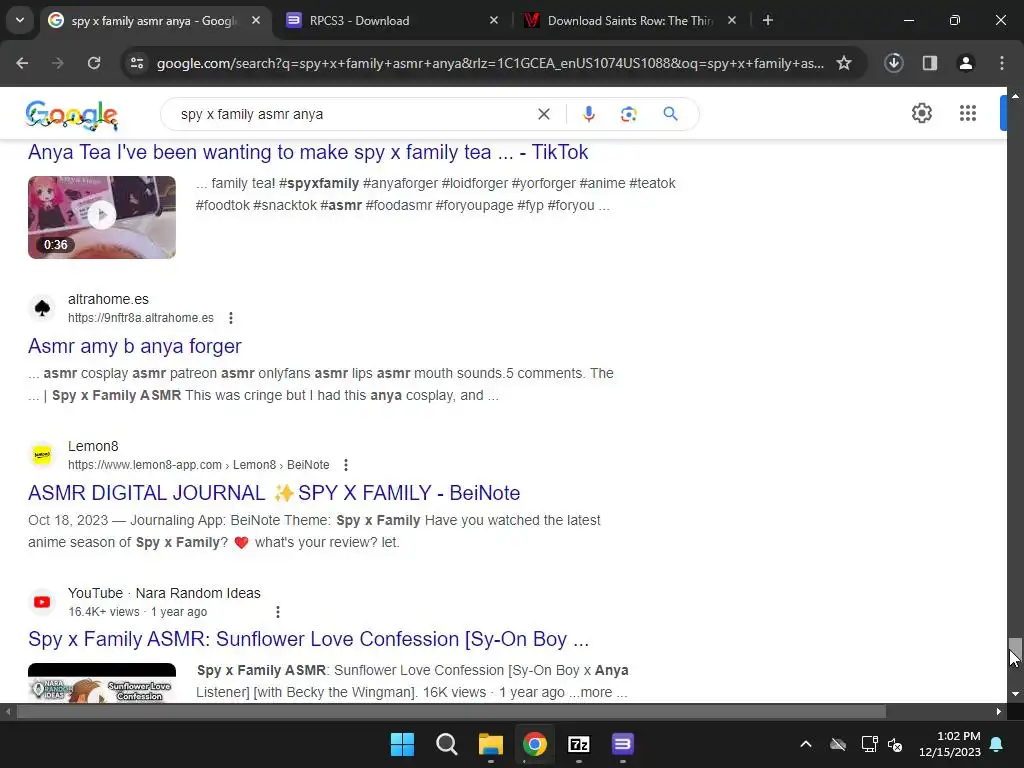Screen dimensions: 1024x768
Task: Open Google quick settings gear
Action: coord(921,113)
